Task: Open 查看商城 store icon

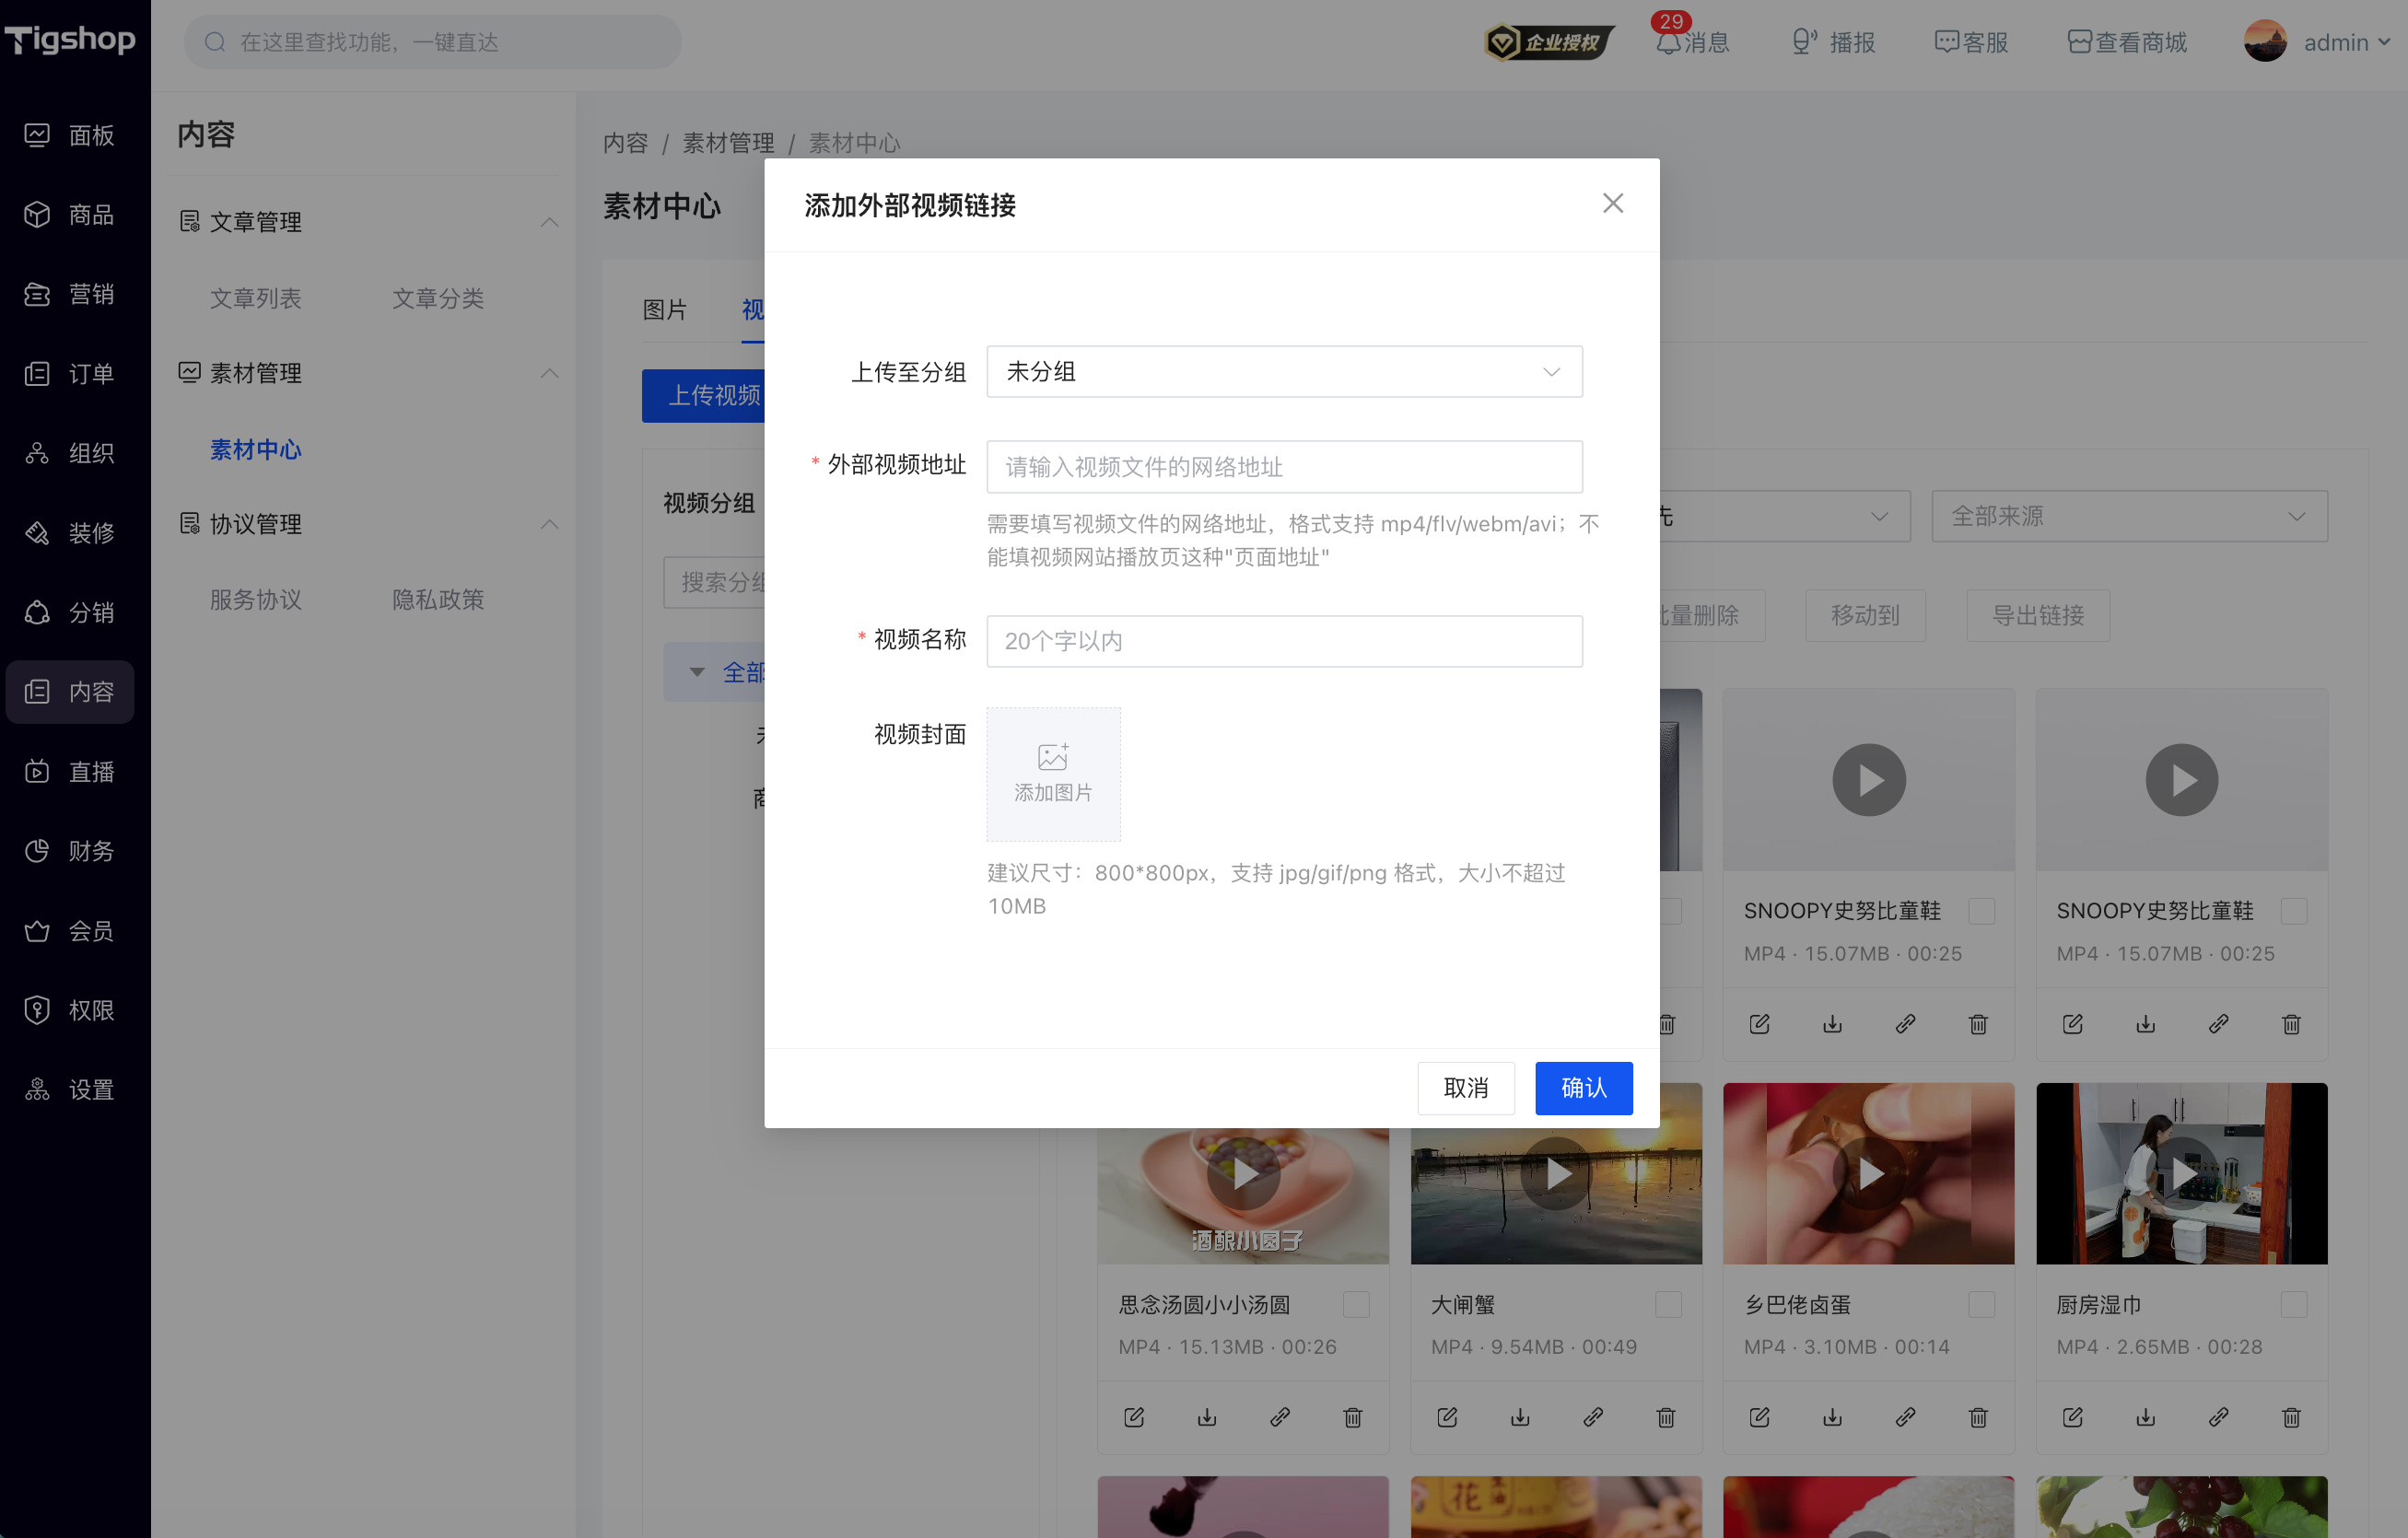Action: tap(2079, 42)
